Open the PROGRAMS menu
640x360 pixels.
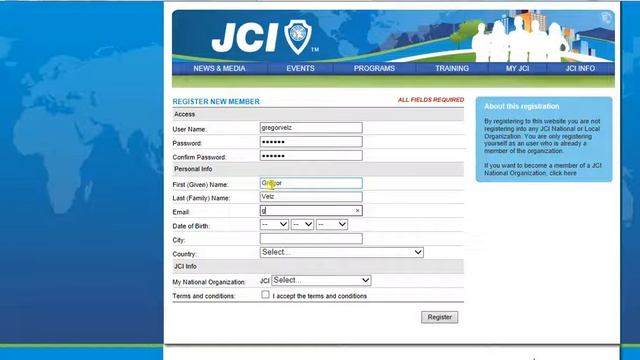coord(374,68)
